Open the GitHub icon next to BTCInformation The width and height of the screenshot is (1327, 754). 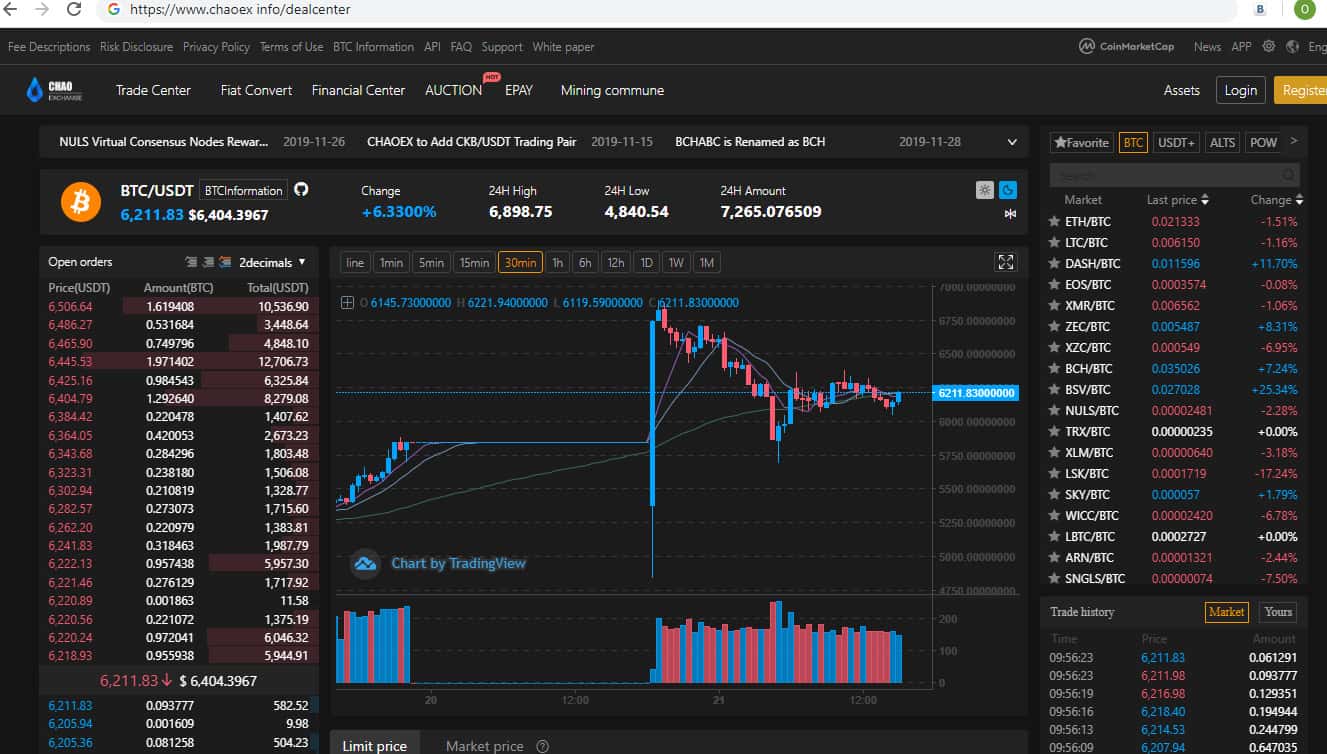pyautogui.click(x=301, y=189)
